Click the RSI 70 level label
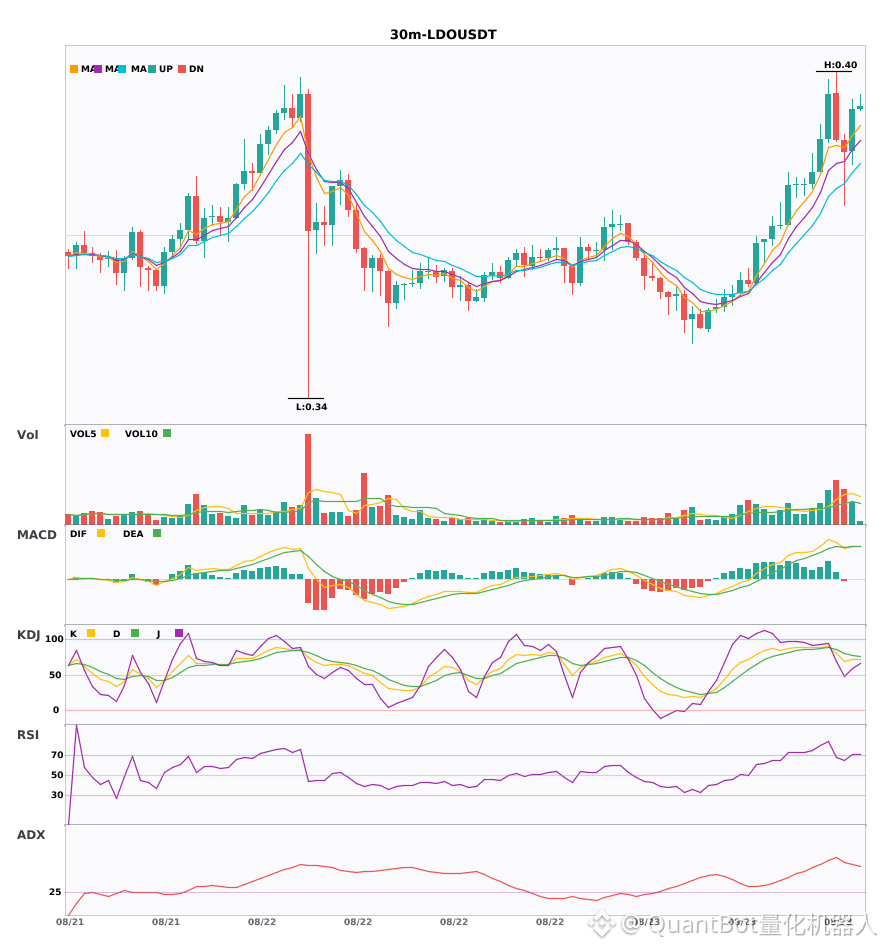 coord(58,755)
